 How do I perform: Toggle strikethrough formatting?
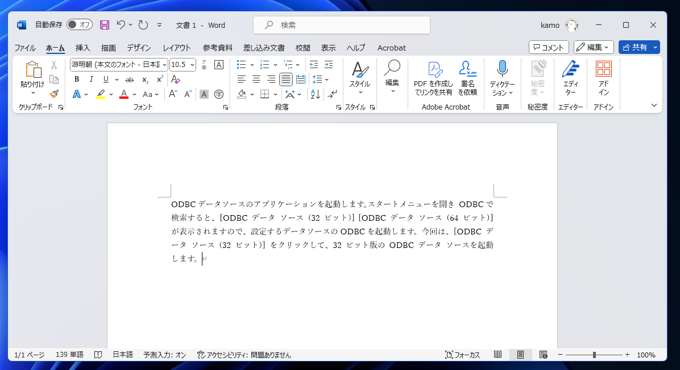click(x=129, y=79)
